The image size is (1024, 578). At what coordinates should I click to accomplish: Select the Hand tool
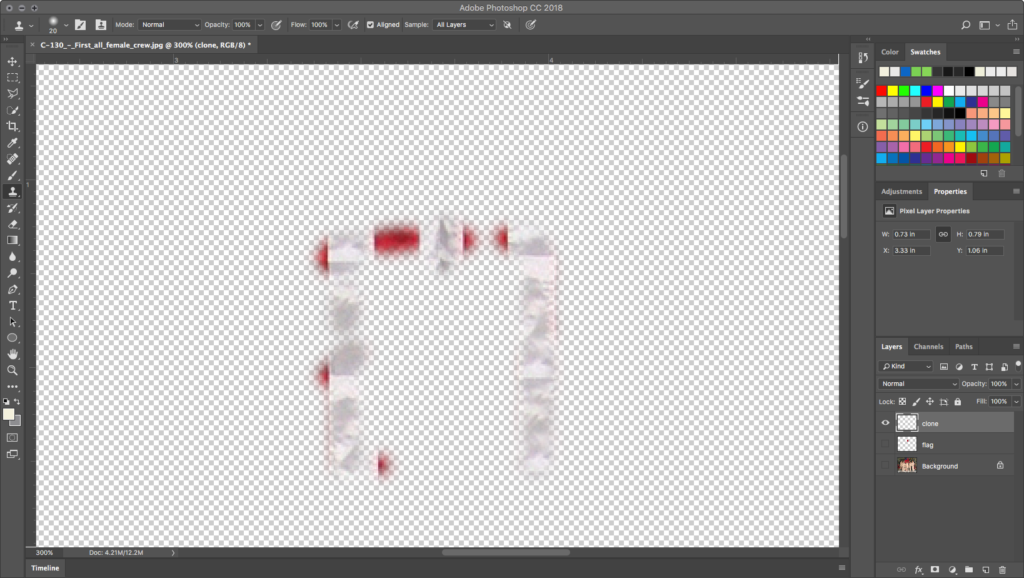[13, 354]
